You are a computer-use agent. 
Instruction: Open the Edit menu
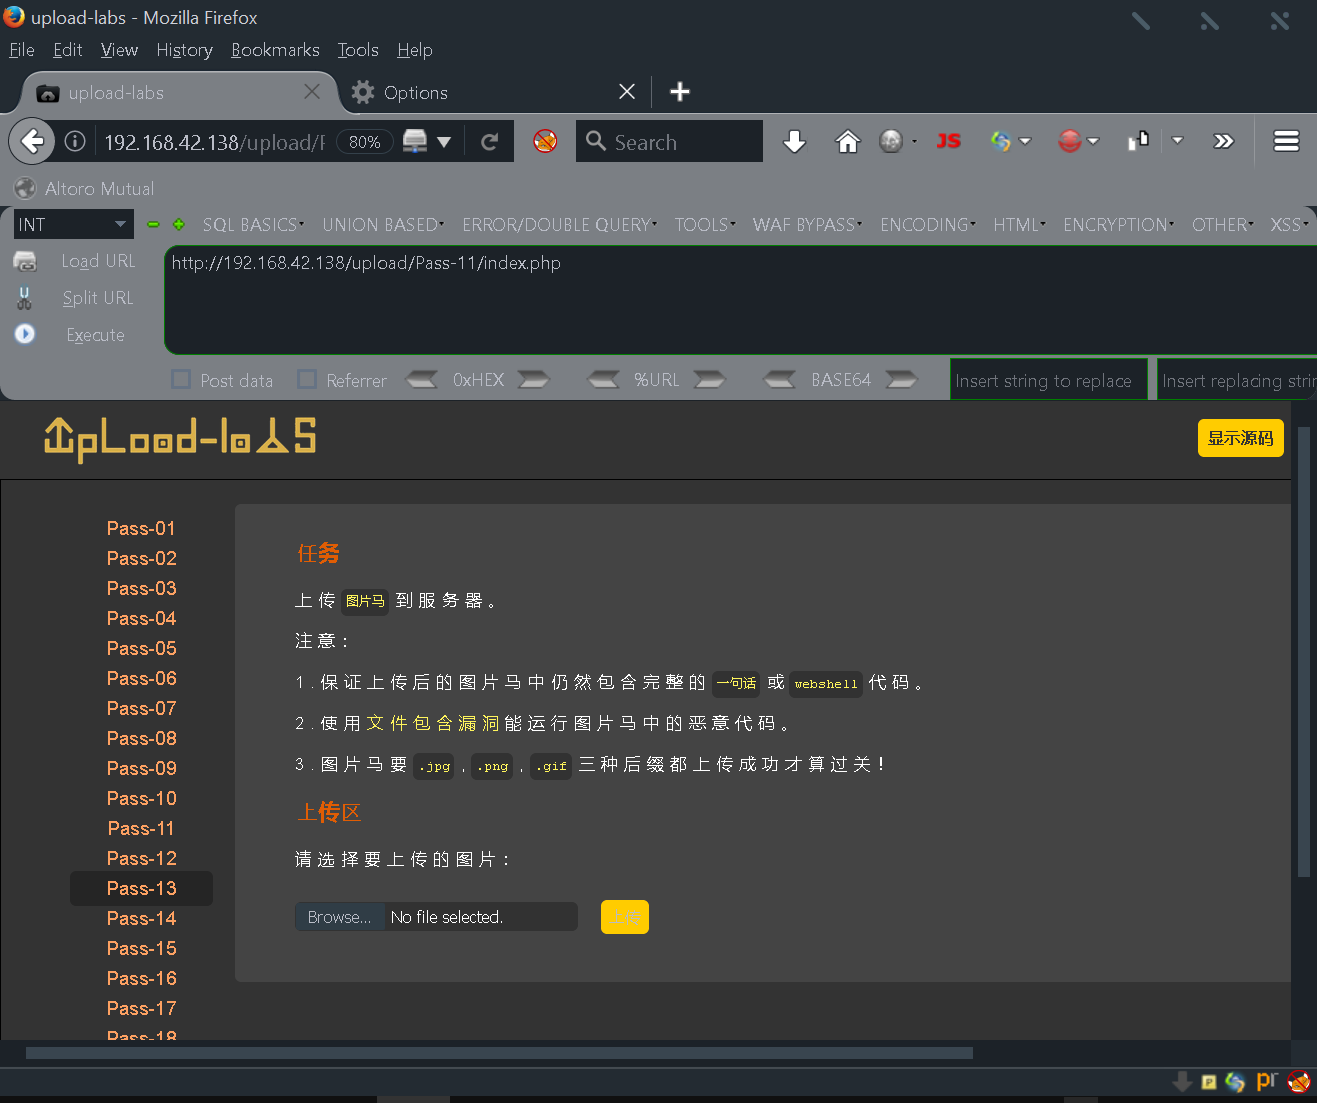[x=68, y=50]
